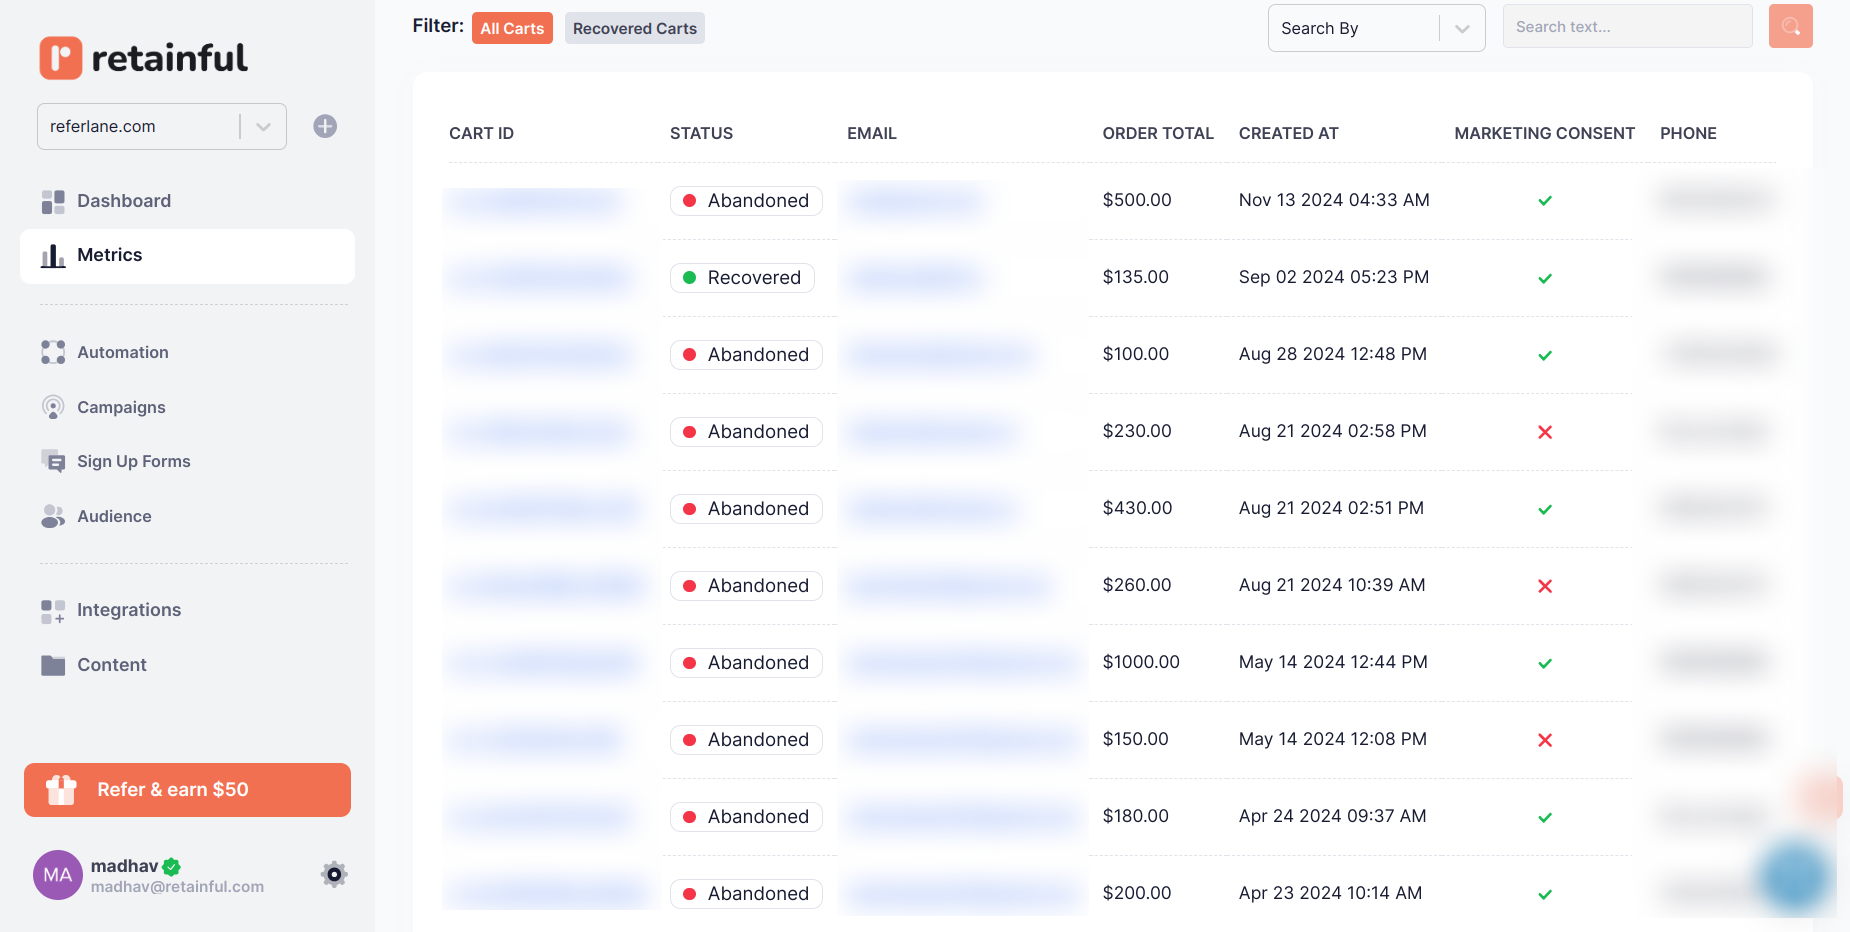Click the Integrations icon in sidebar
This screenshot has width=1850, height=932.
[x=53, y=611]
